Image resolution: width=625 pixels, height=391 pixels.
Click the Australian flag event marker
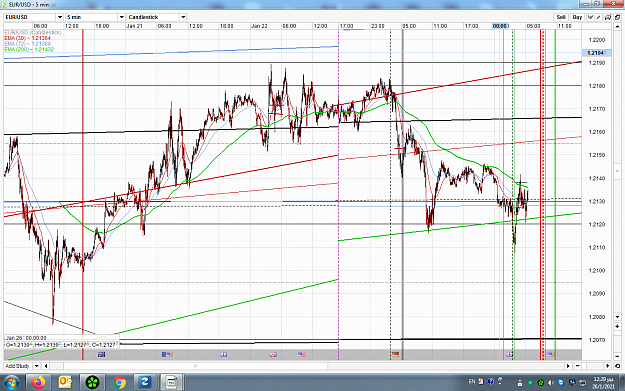click(x=102, y=354)
